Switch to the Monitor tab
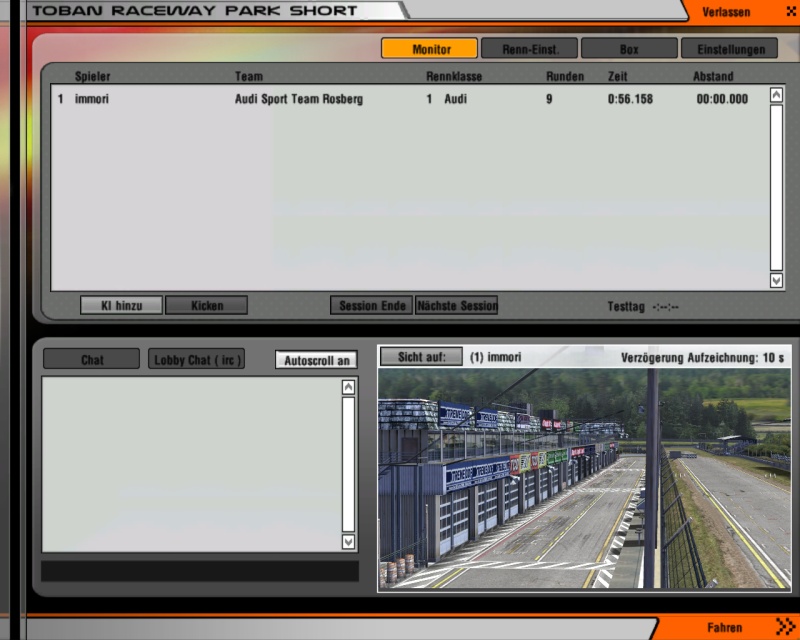 coord(431,48)
